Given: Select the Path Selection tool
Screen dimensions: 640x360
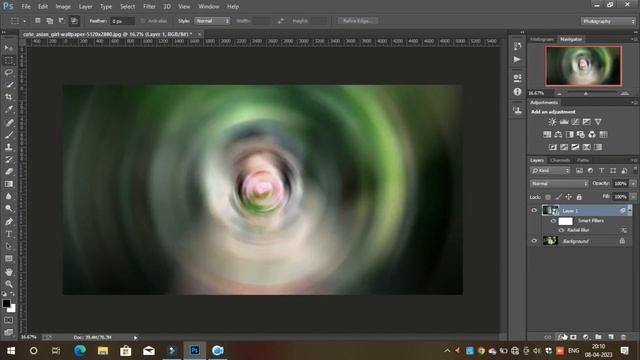Looking at the screenshot, I should [x=9, y=246].
